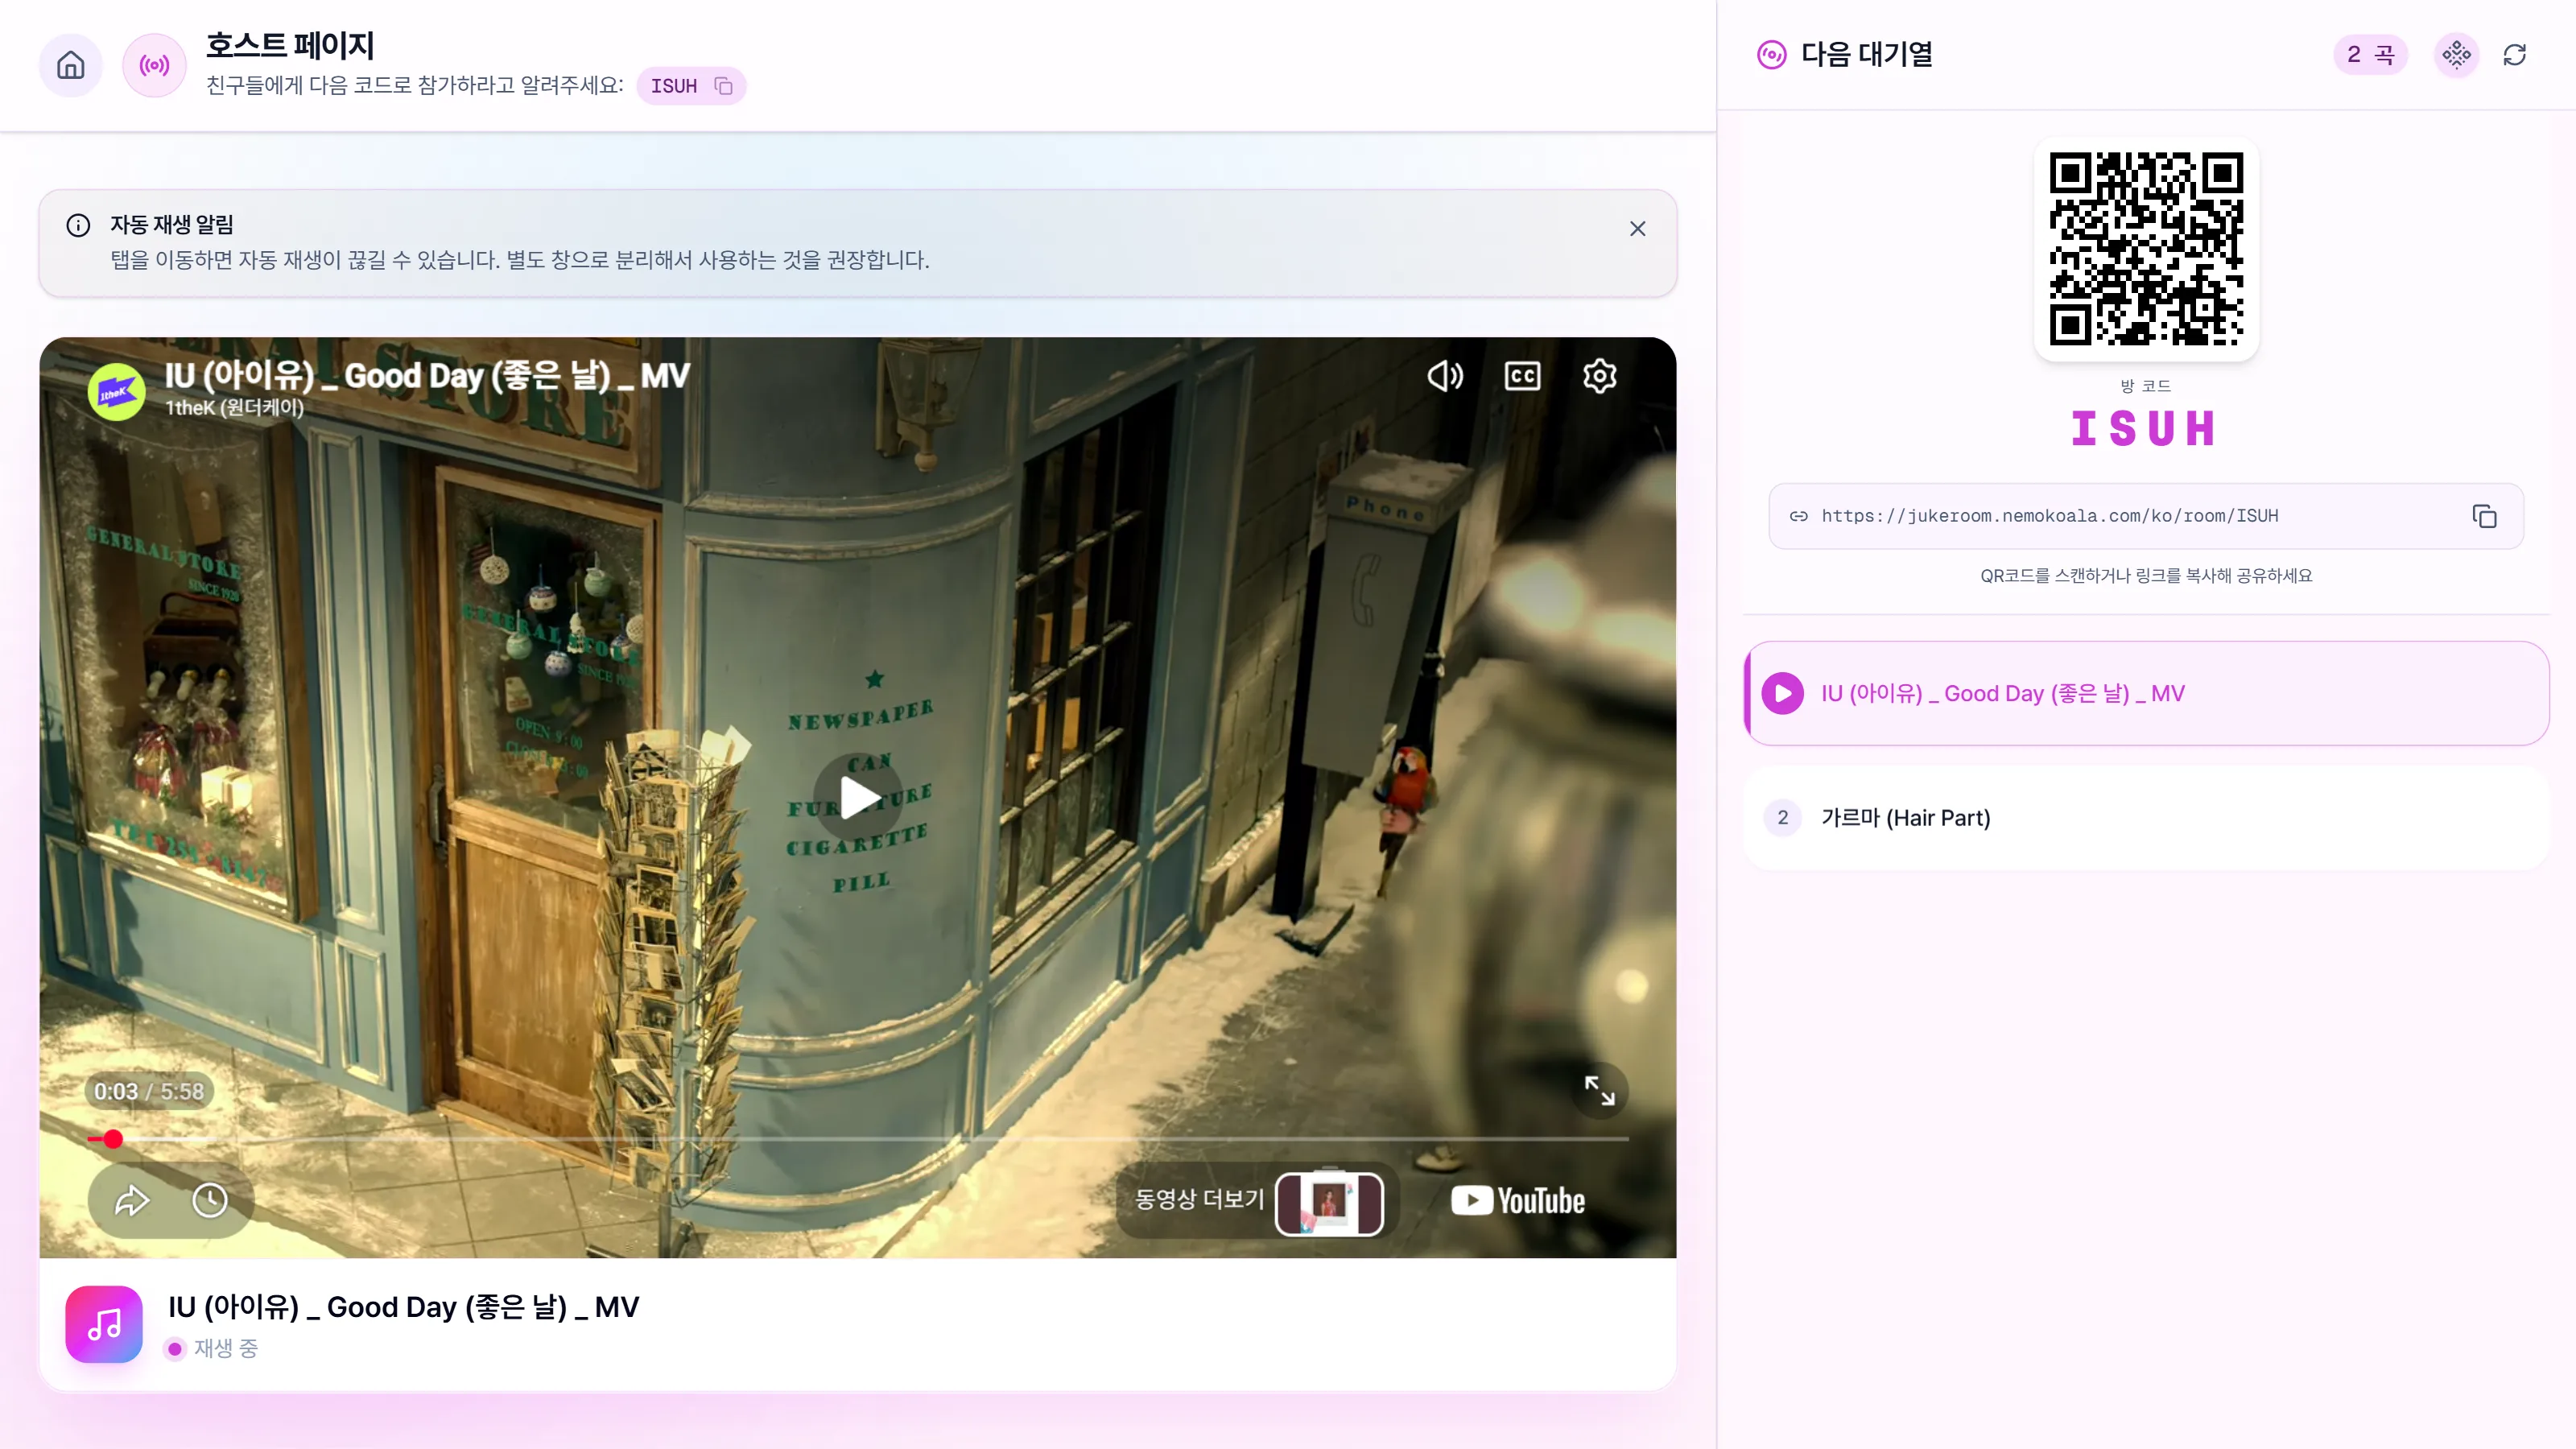Click the pink music note icon
The width and height of the screenshot is (2576, 1449).
click(x=104, y=1324)
